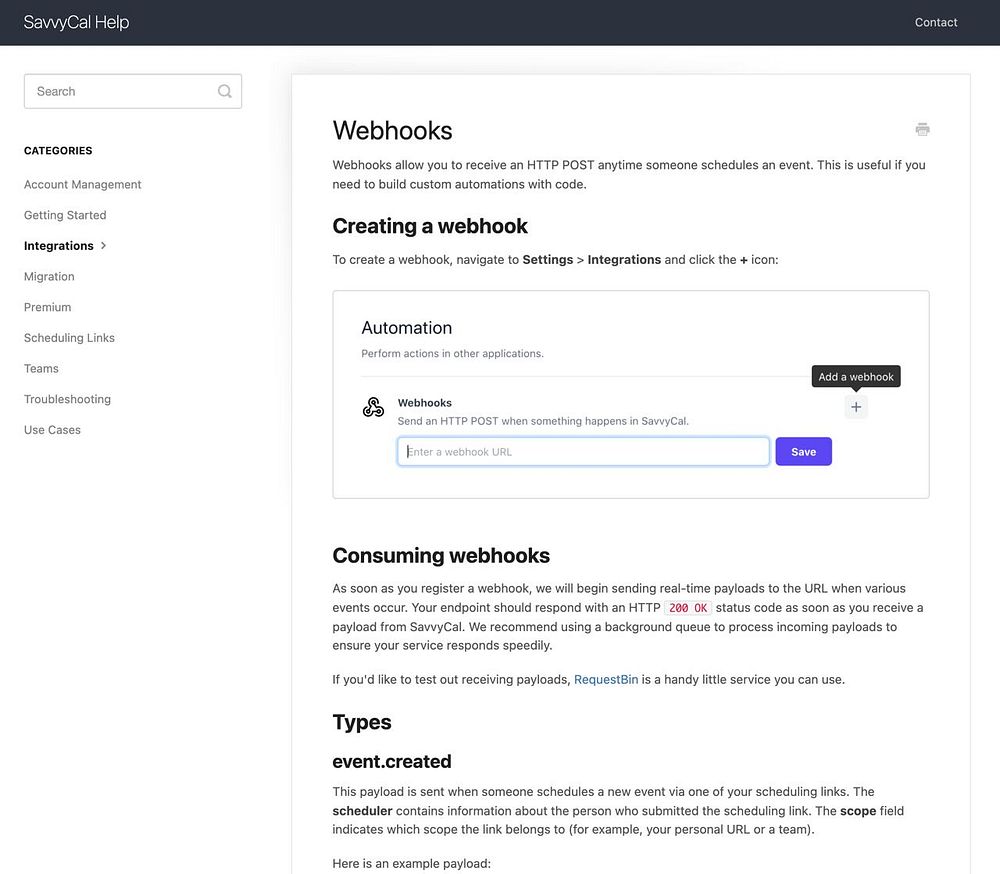The image size is (1000, 874).
Task: Click the 200 OK code snippet
Action: [x=688, y=608]
